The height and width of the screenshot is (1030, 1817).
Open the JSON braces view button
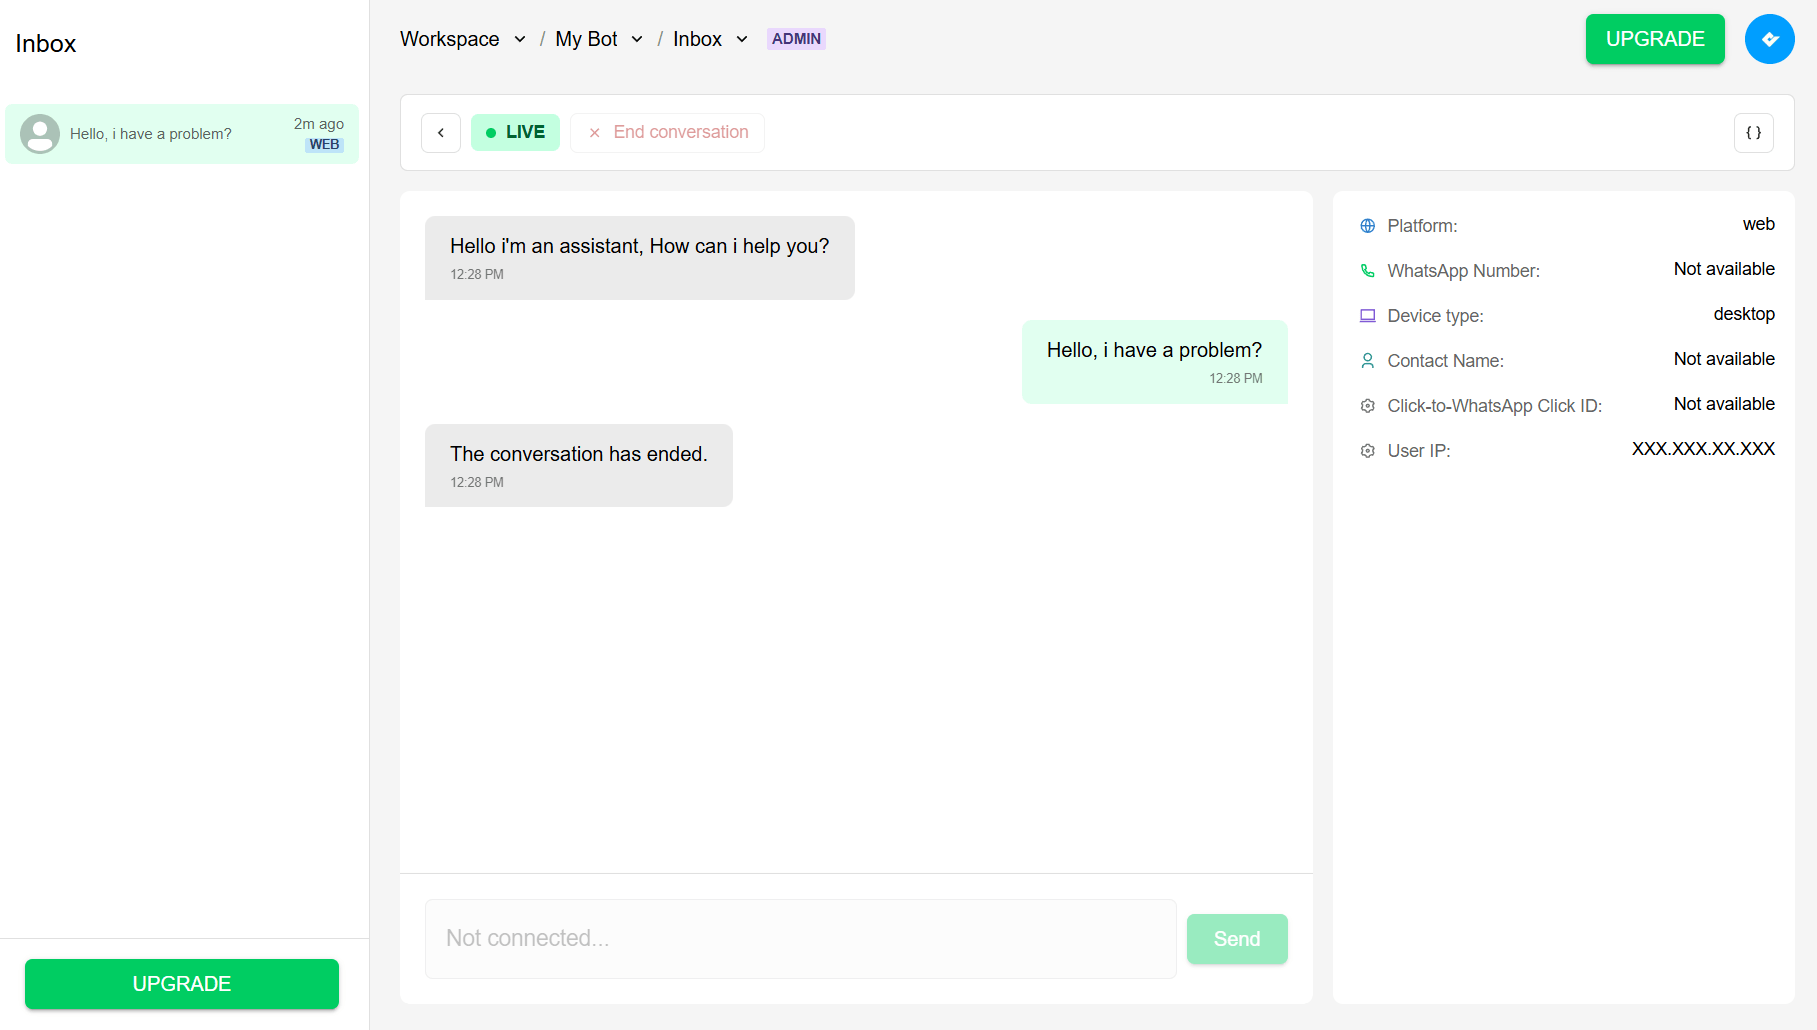coord(1753,132)
